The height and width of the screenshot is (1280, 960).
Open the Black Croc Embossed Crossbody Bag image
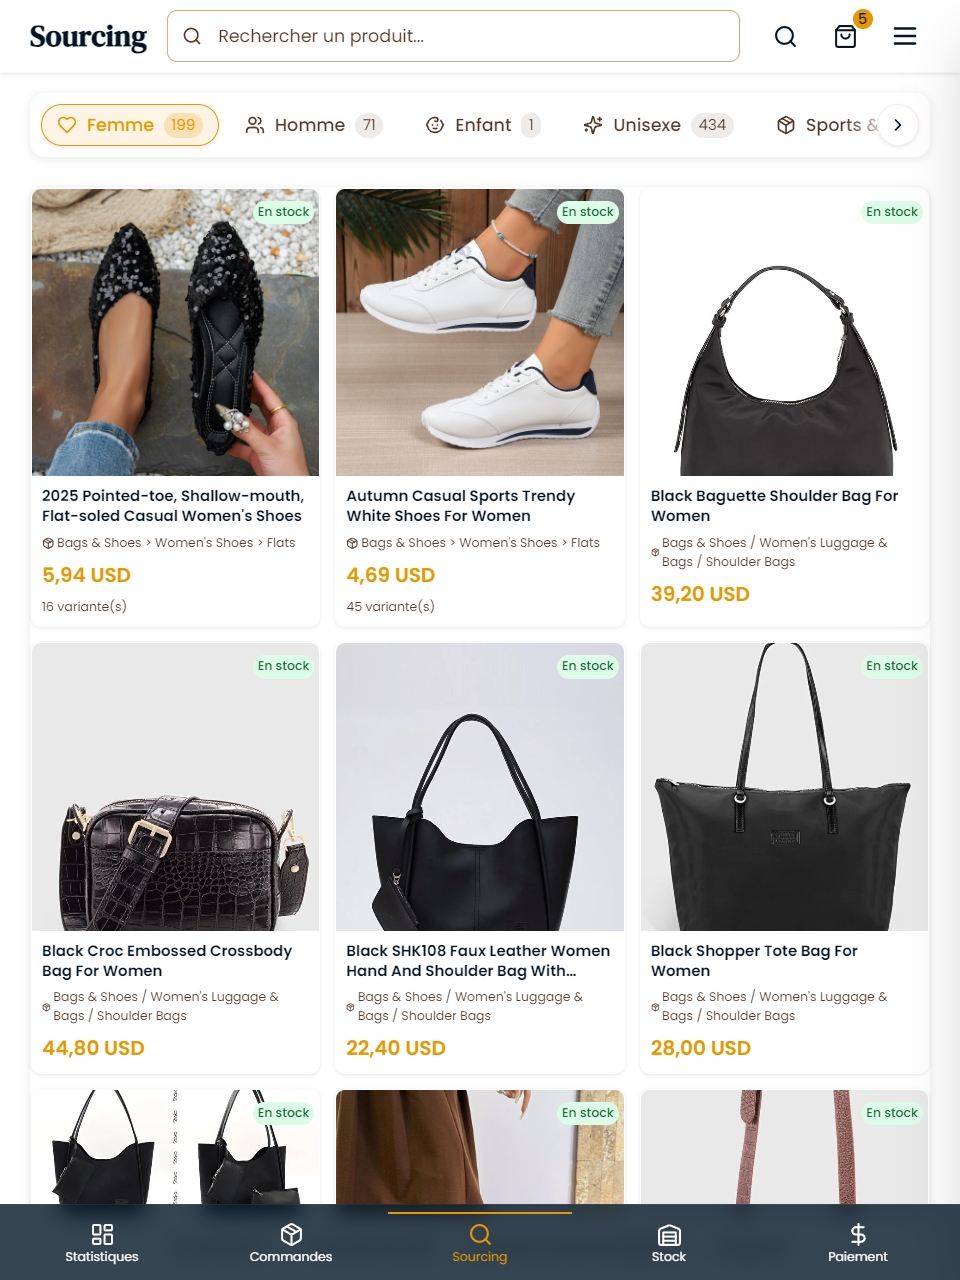click(x=176, y=787)
